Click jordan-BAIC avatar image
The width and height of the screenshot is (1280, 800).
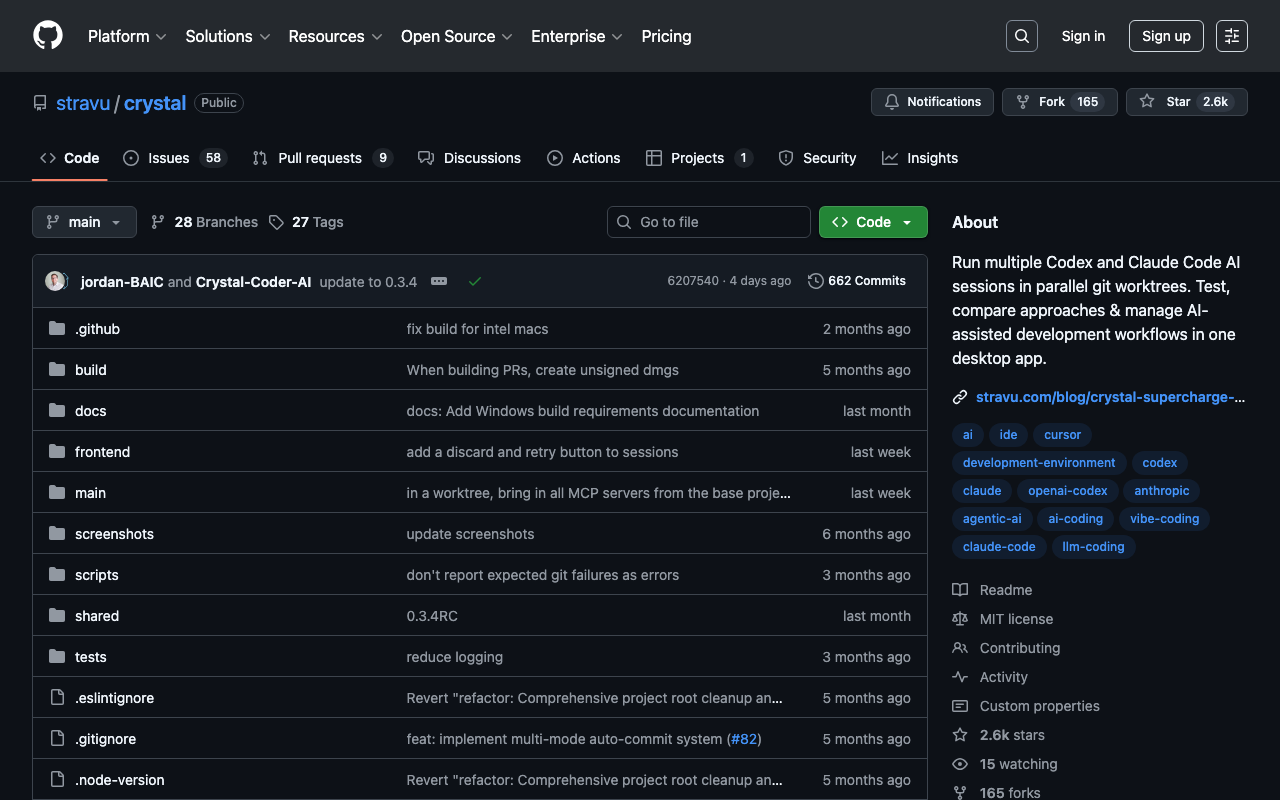click(x=56, y=281)
